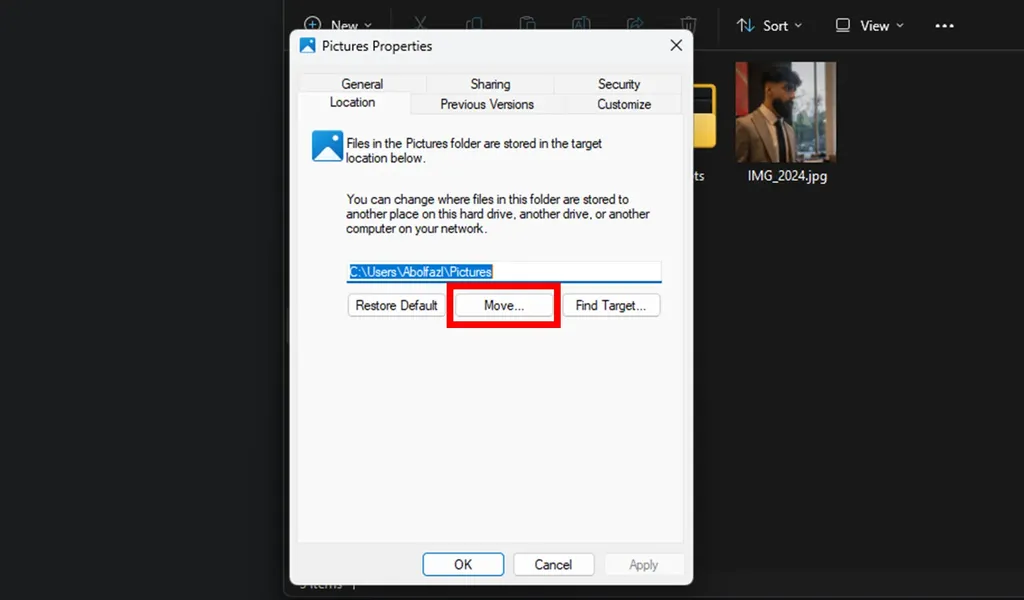1024x600 pixels.
Task: Select the IMG_2024.jpg thumbnail
Action: (786, 113)
